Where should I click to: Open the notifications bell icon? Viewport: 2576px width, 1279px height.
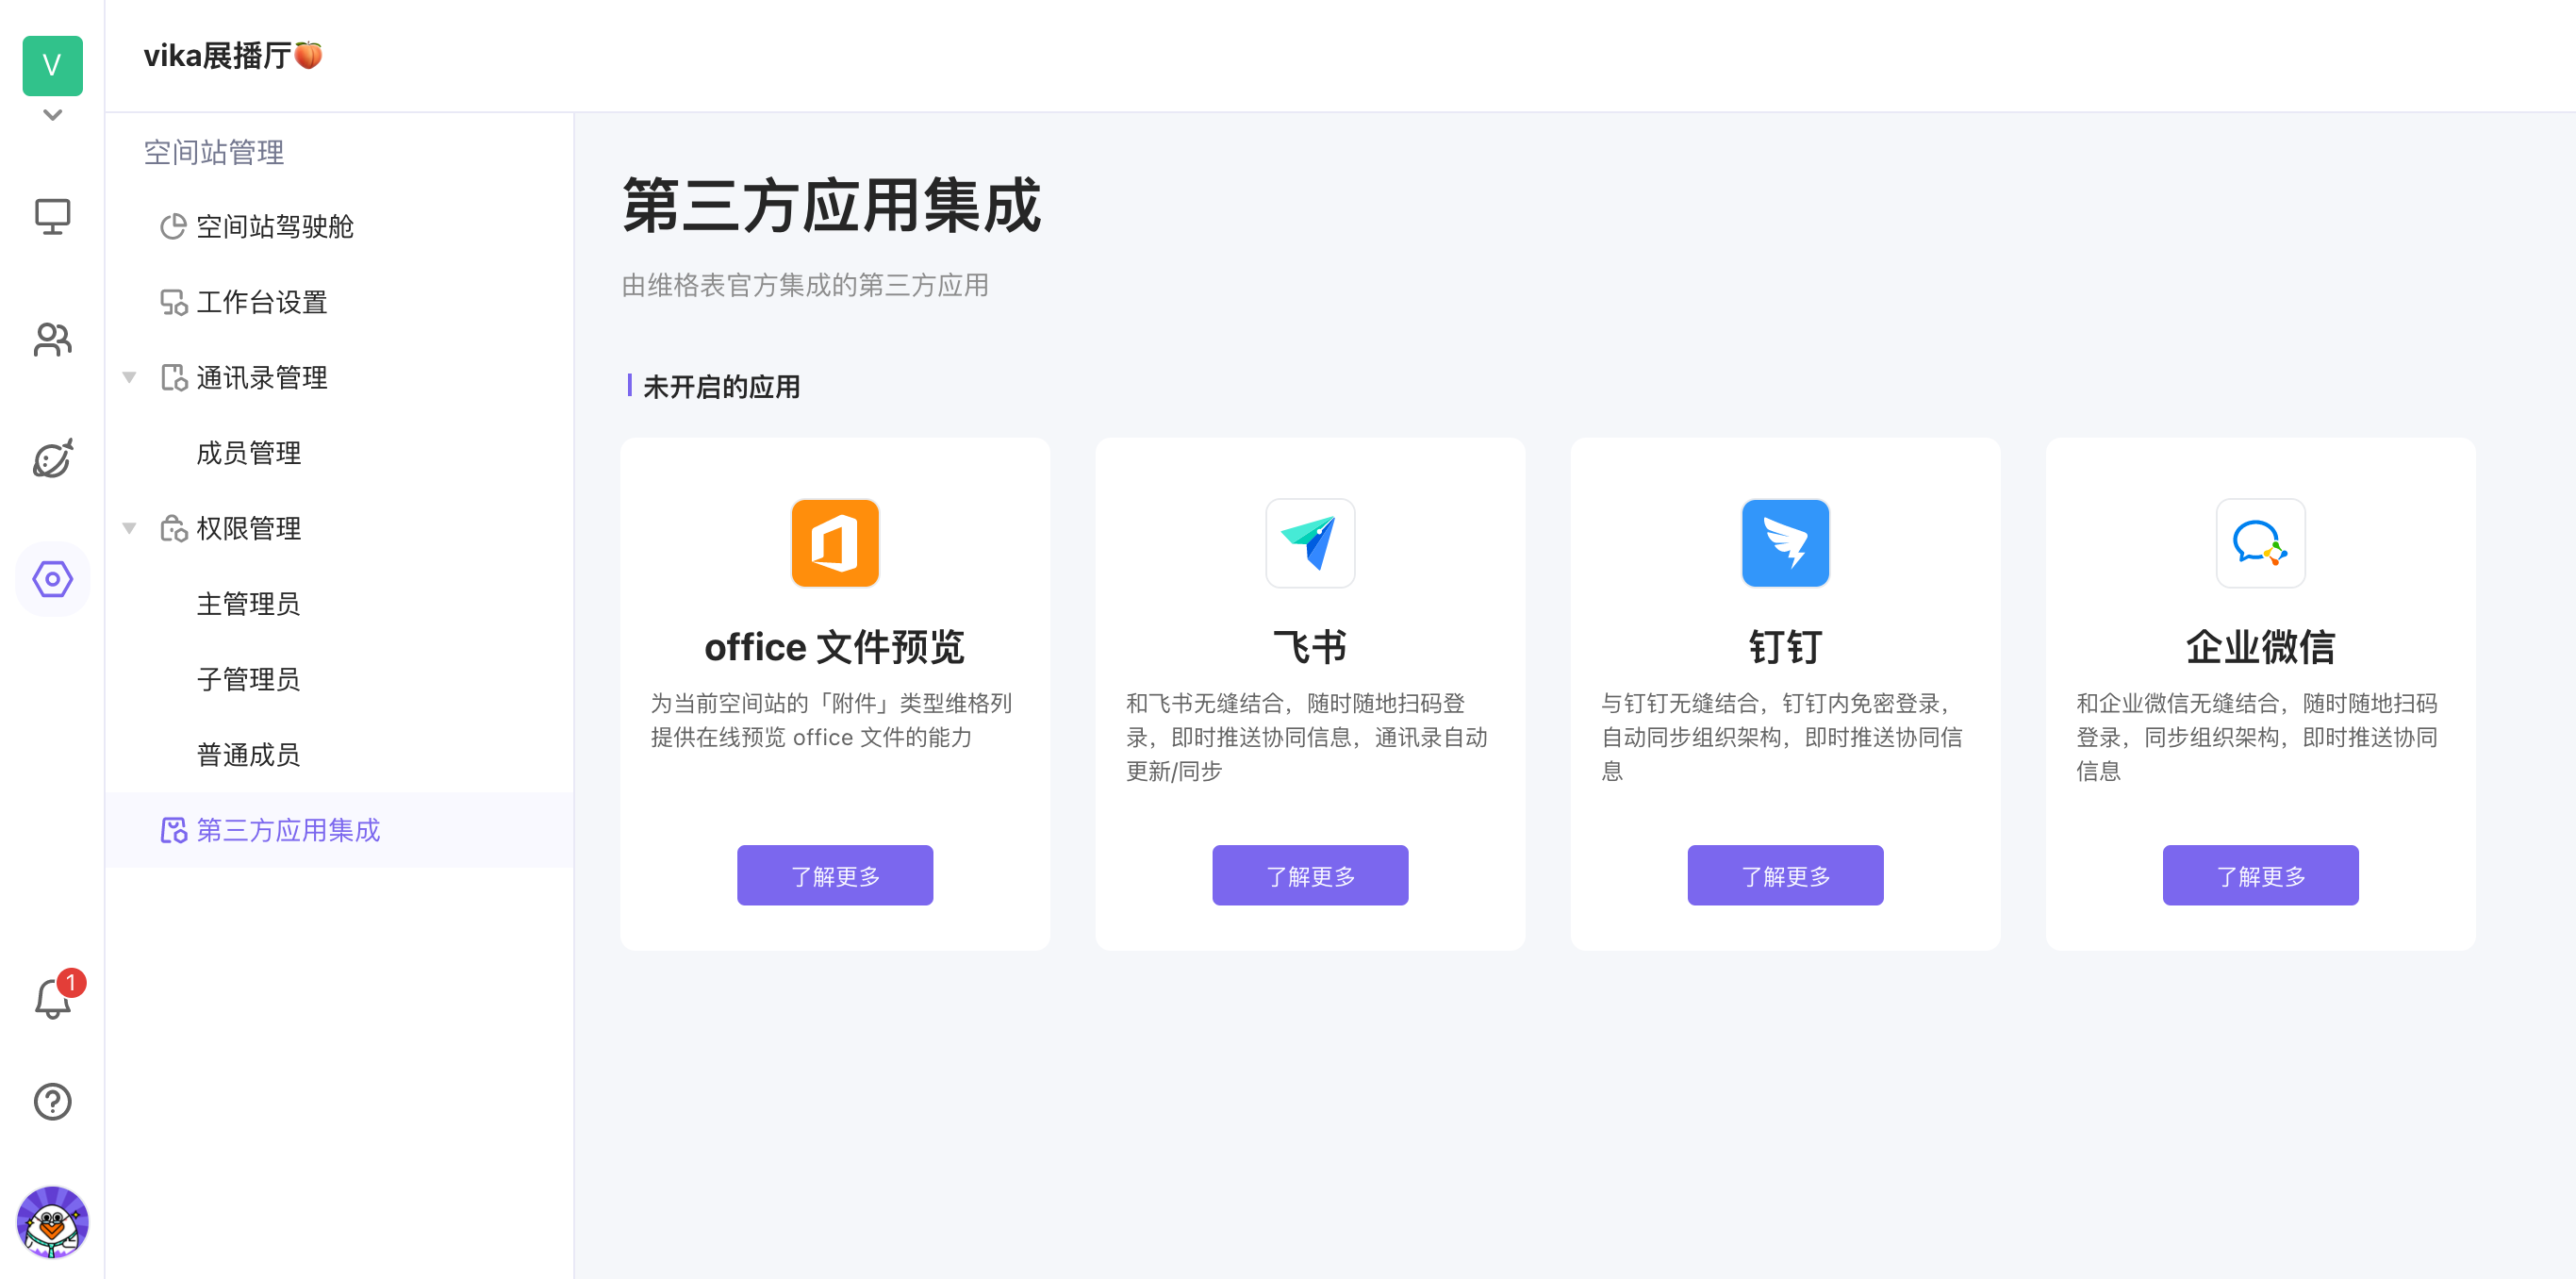click(52, 999)
